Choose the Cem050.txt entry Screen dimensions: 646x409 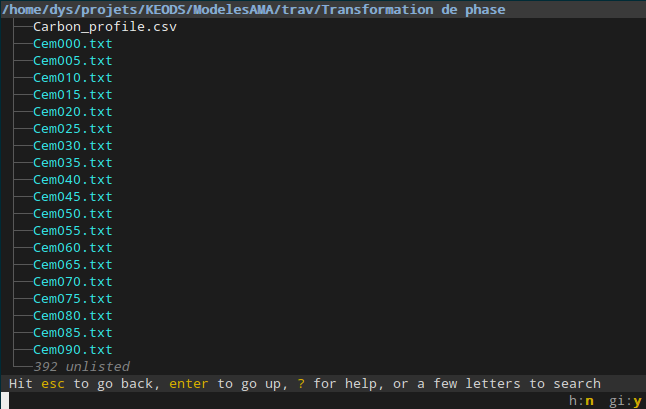pyautogui.click(x=73, y=214)
